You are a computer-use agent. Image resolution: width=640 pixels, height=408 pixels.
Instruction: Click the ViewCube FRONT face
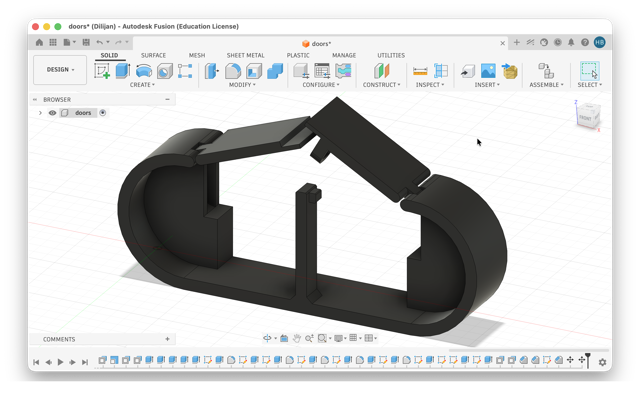[x=586, y=118]
